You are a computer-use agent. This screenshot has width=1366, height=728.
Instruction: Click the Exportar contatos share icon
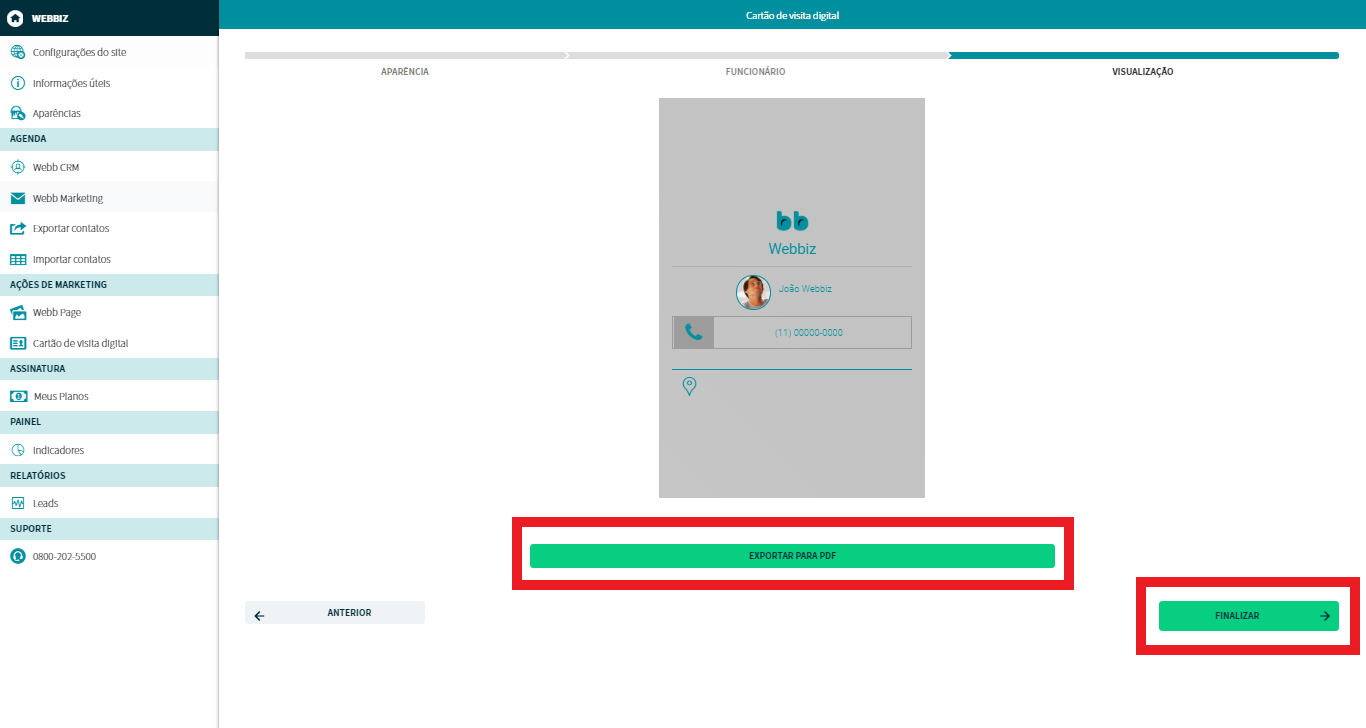point(17,229)
